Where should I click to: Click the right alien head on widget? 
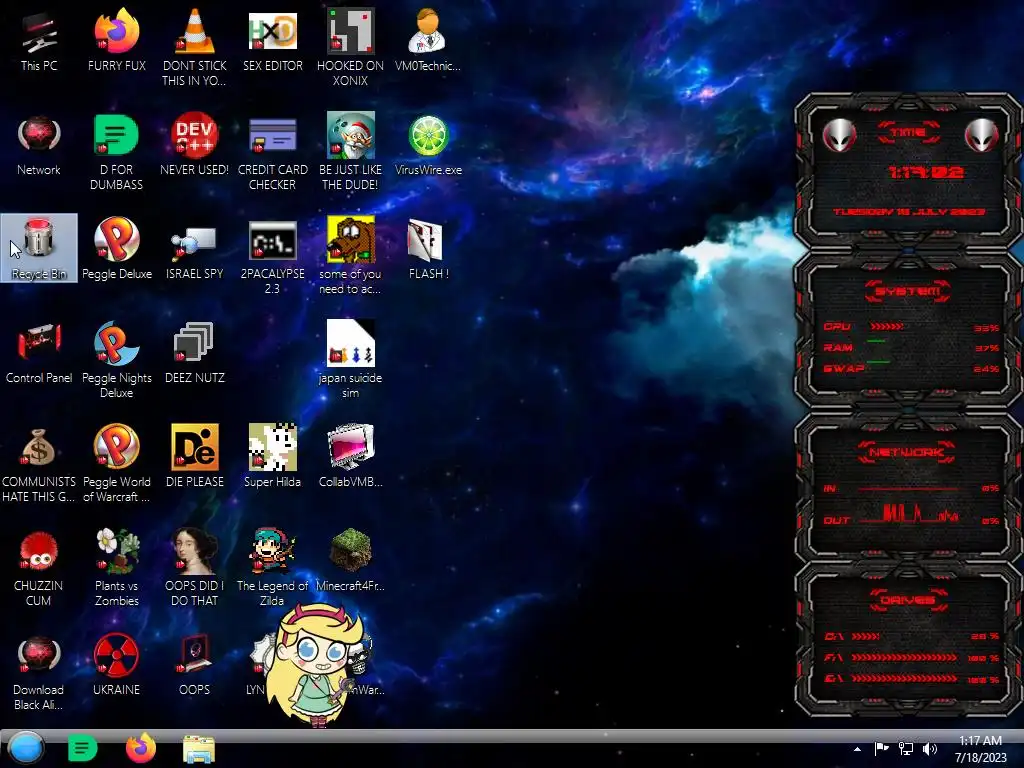[982, 136]
